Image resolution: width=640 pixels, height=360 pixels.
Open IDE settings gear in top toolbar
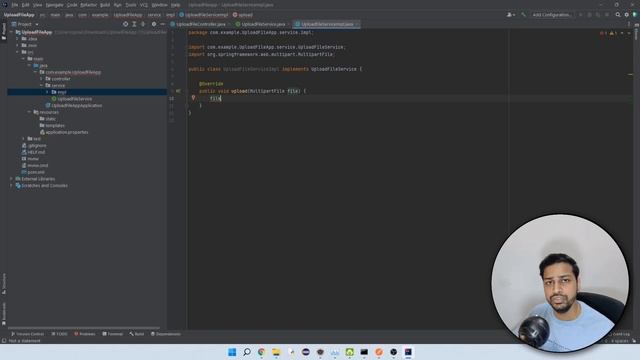click(627, 15)
